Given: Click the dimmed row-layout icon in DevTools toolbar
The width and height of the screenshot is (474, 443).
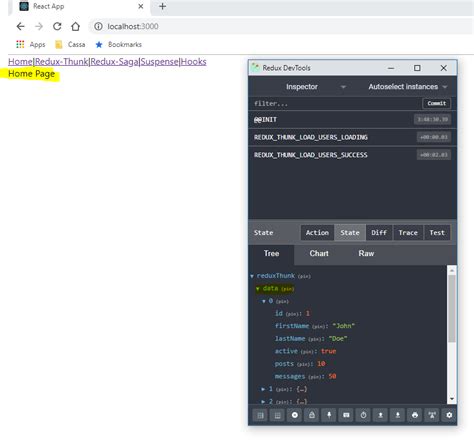Looking at the screenshot, I should click(277, 415).
